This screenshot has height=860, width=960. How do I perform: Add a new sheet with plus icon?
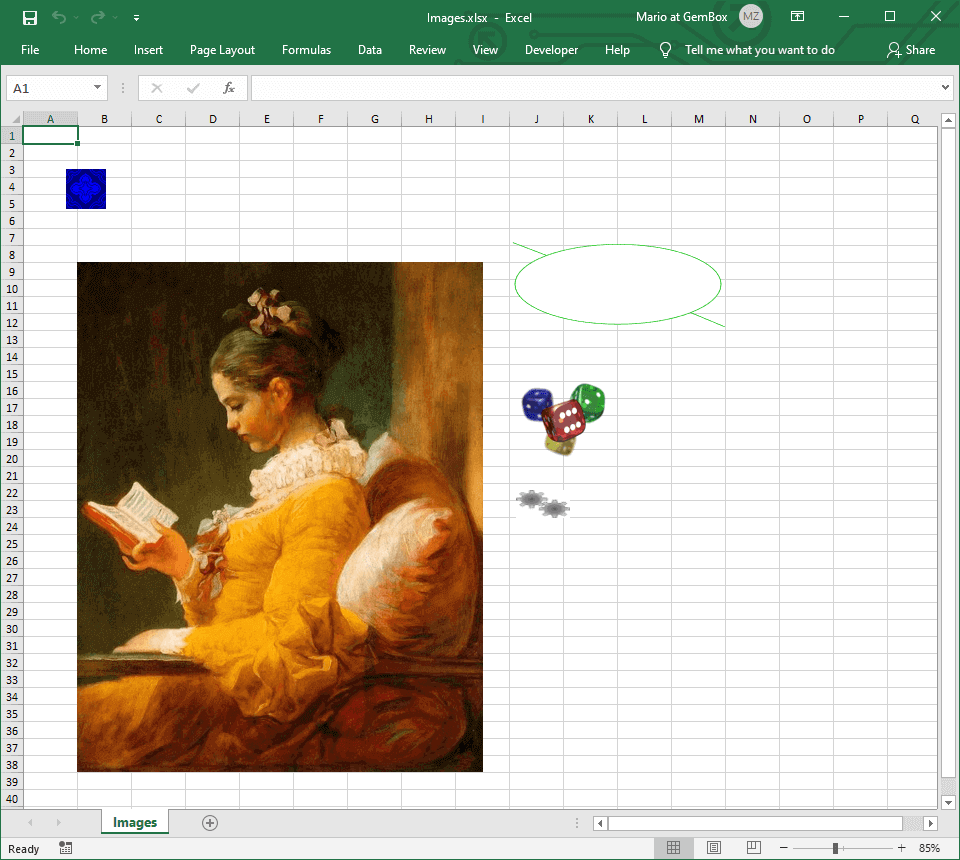pos(210,823)
